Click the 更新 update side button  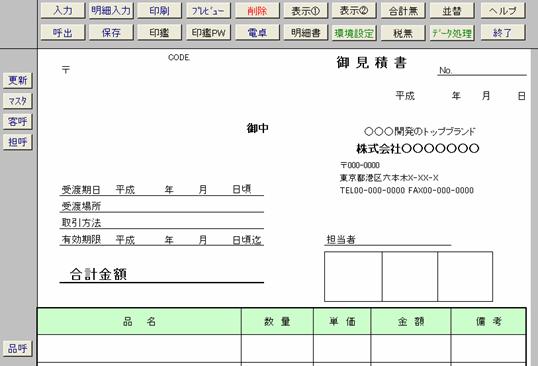coord(17,80)
